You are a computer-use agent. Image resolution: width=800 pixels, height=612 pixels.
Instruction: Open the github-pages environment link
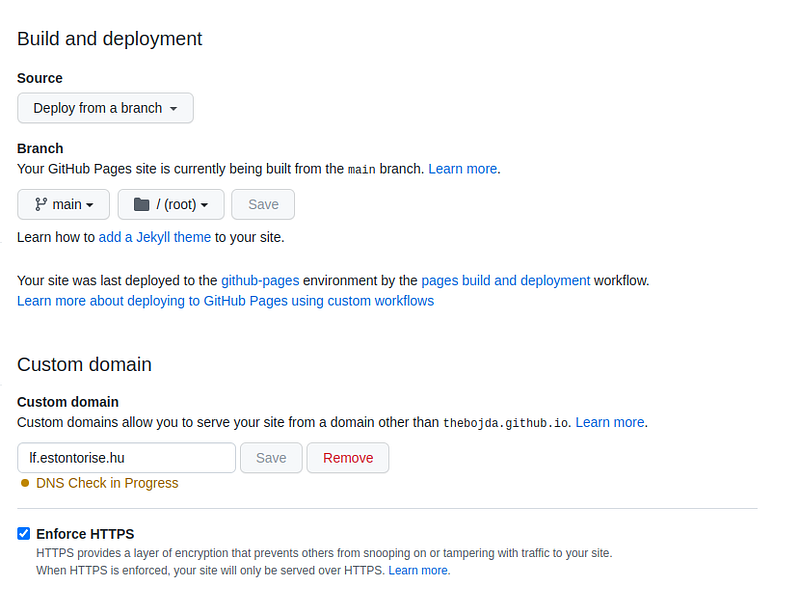tap(260, 280)
